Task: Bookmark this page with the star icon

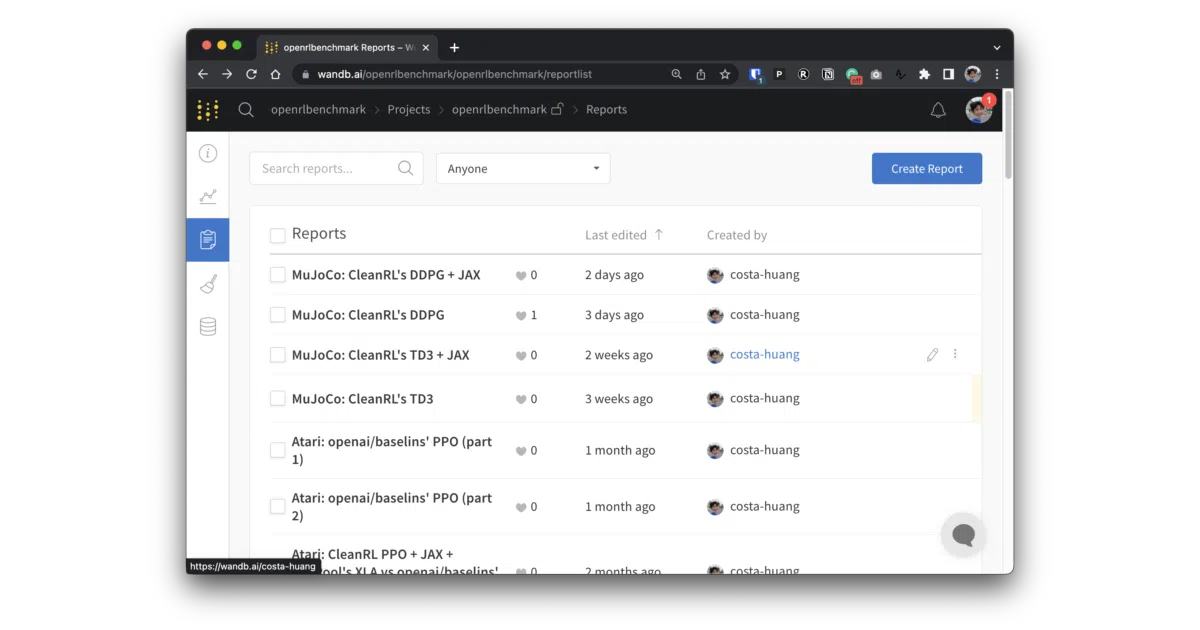Action: pos(725,74)
